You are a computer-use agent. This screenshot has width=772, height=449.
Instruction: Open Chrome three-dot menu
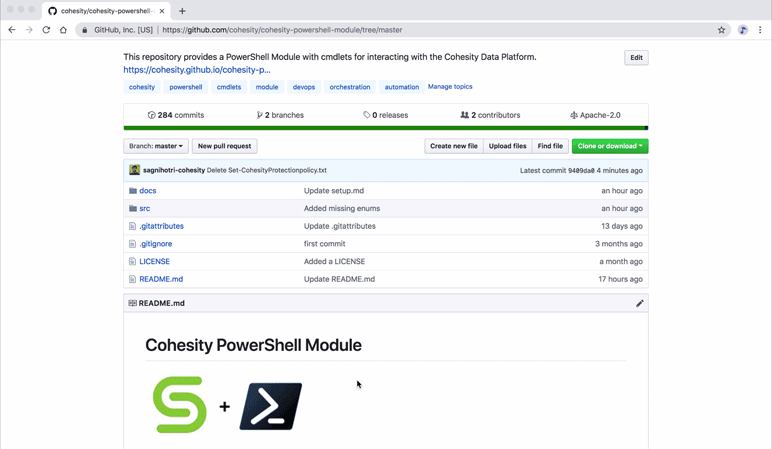760,30
